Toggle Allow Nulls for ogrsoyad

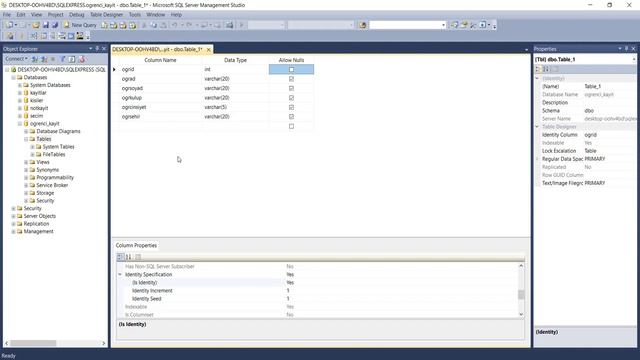tap(291, 88)
